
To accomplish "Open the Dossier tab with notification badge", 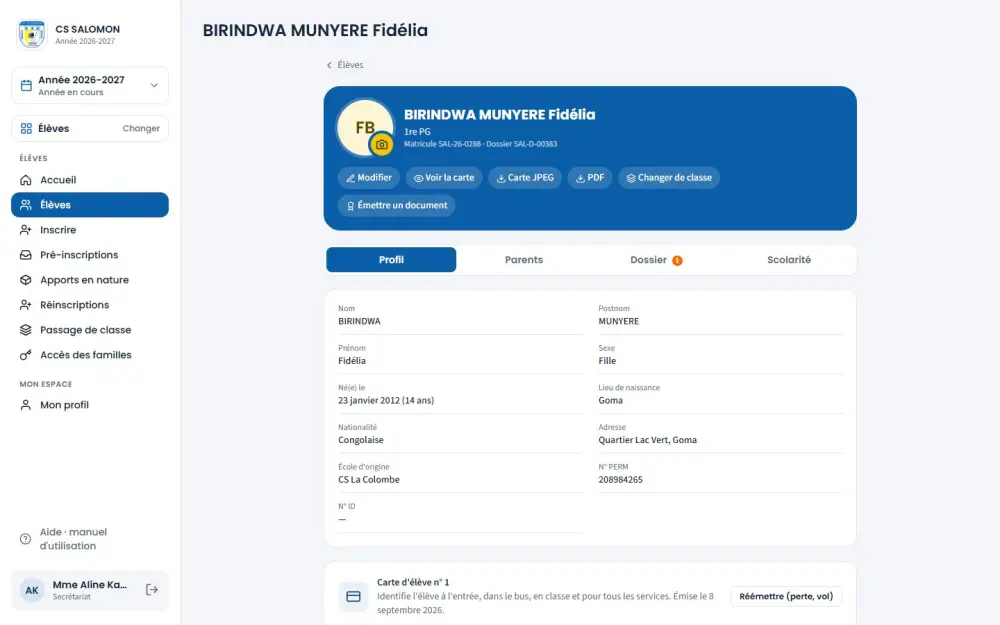I will point(656,260).
